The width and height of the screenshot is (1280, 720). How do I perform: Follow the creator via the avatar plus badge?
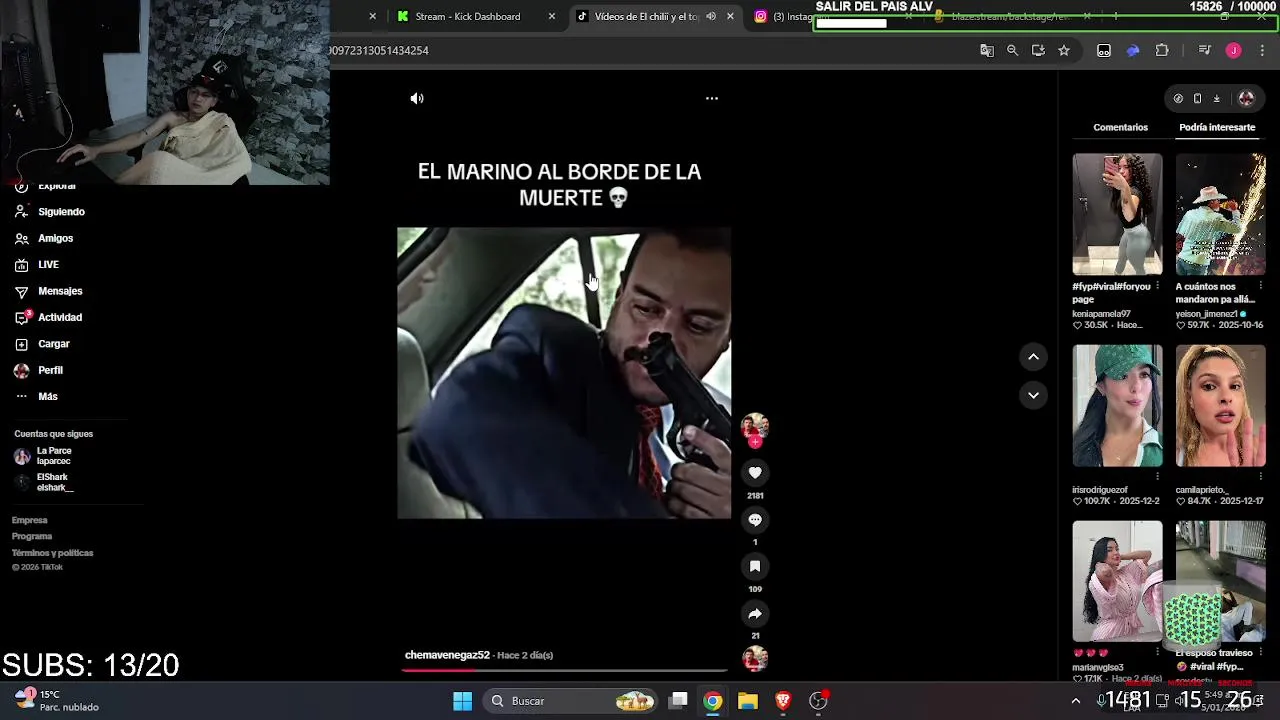point(755,442)
